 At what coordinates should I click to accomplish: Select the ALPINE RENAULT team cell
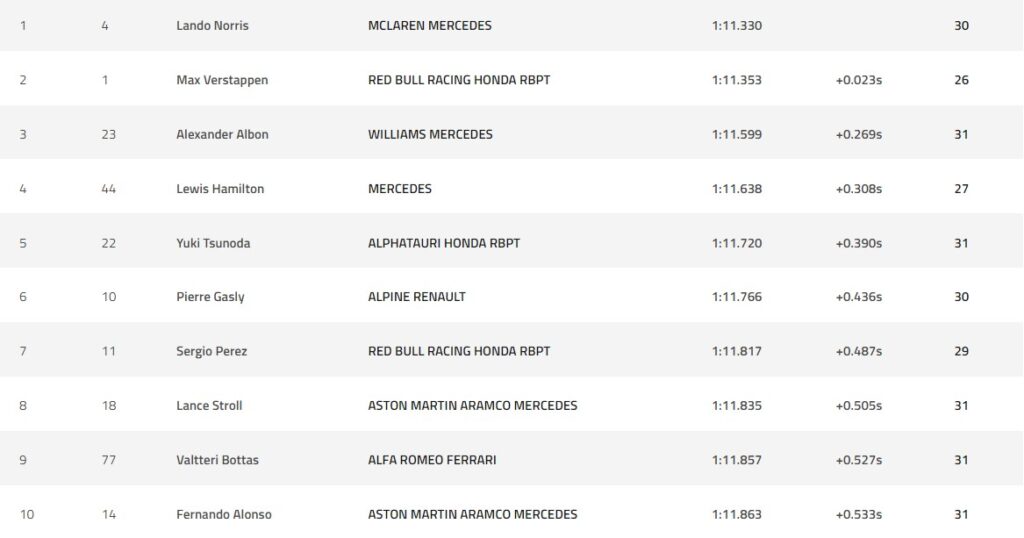417,297
